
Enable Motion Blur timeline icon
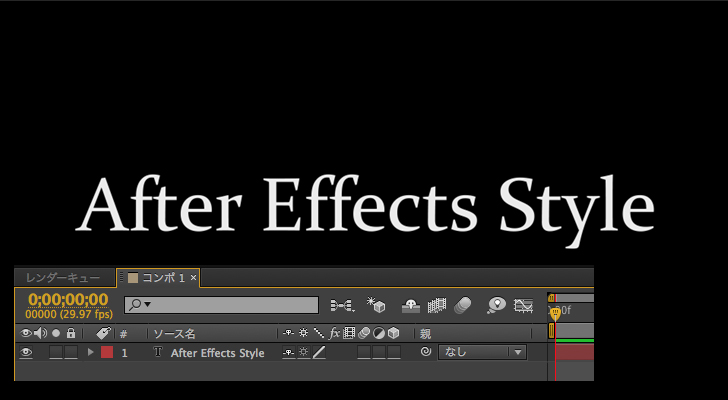pos(462,304)
